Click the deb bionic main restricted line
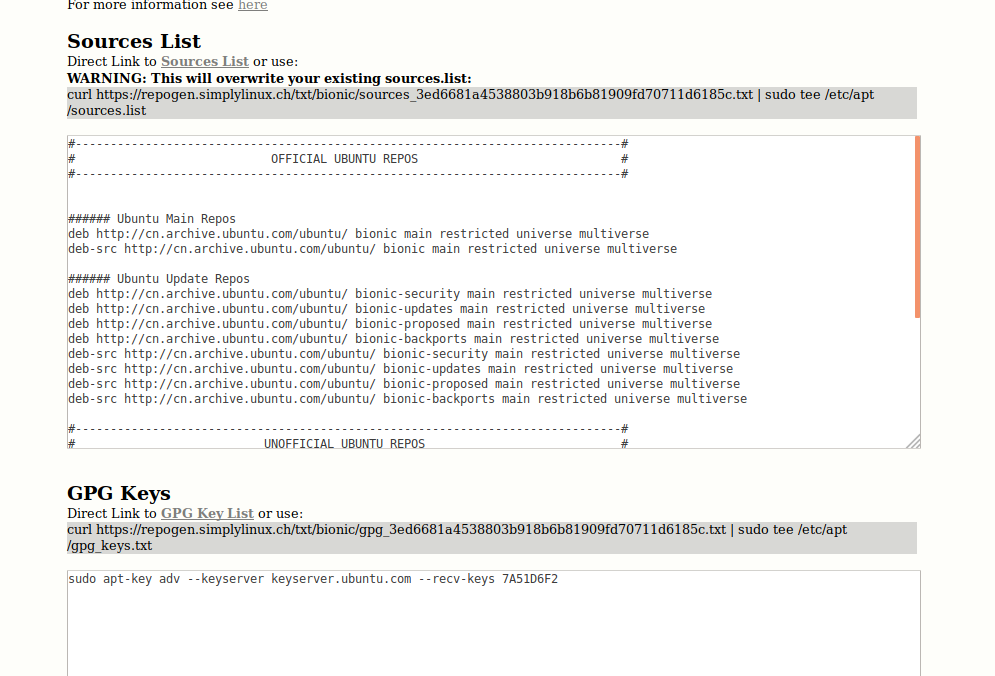995x676 pixels. tap(359, 234)
